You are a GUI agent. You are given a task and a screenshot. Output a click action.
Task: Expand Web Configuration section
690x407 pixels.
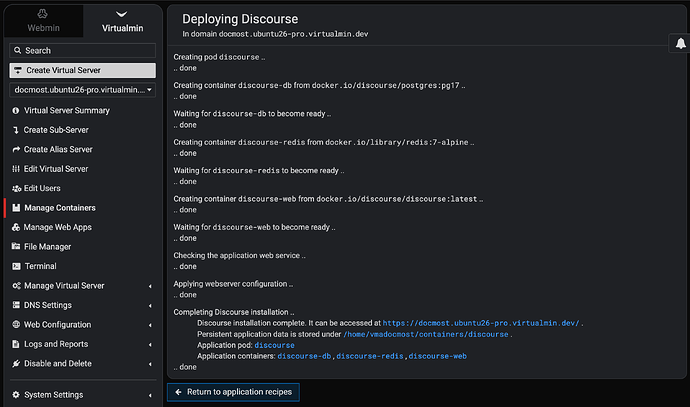coord(82,325)
